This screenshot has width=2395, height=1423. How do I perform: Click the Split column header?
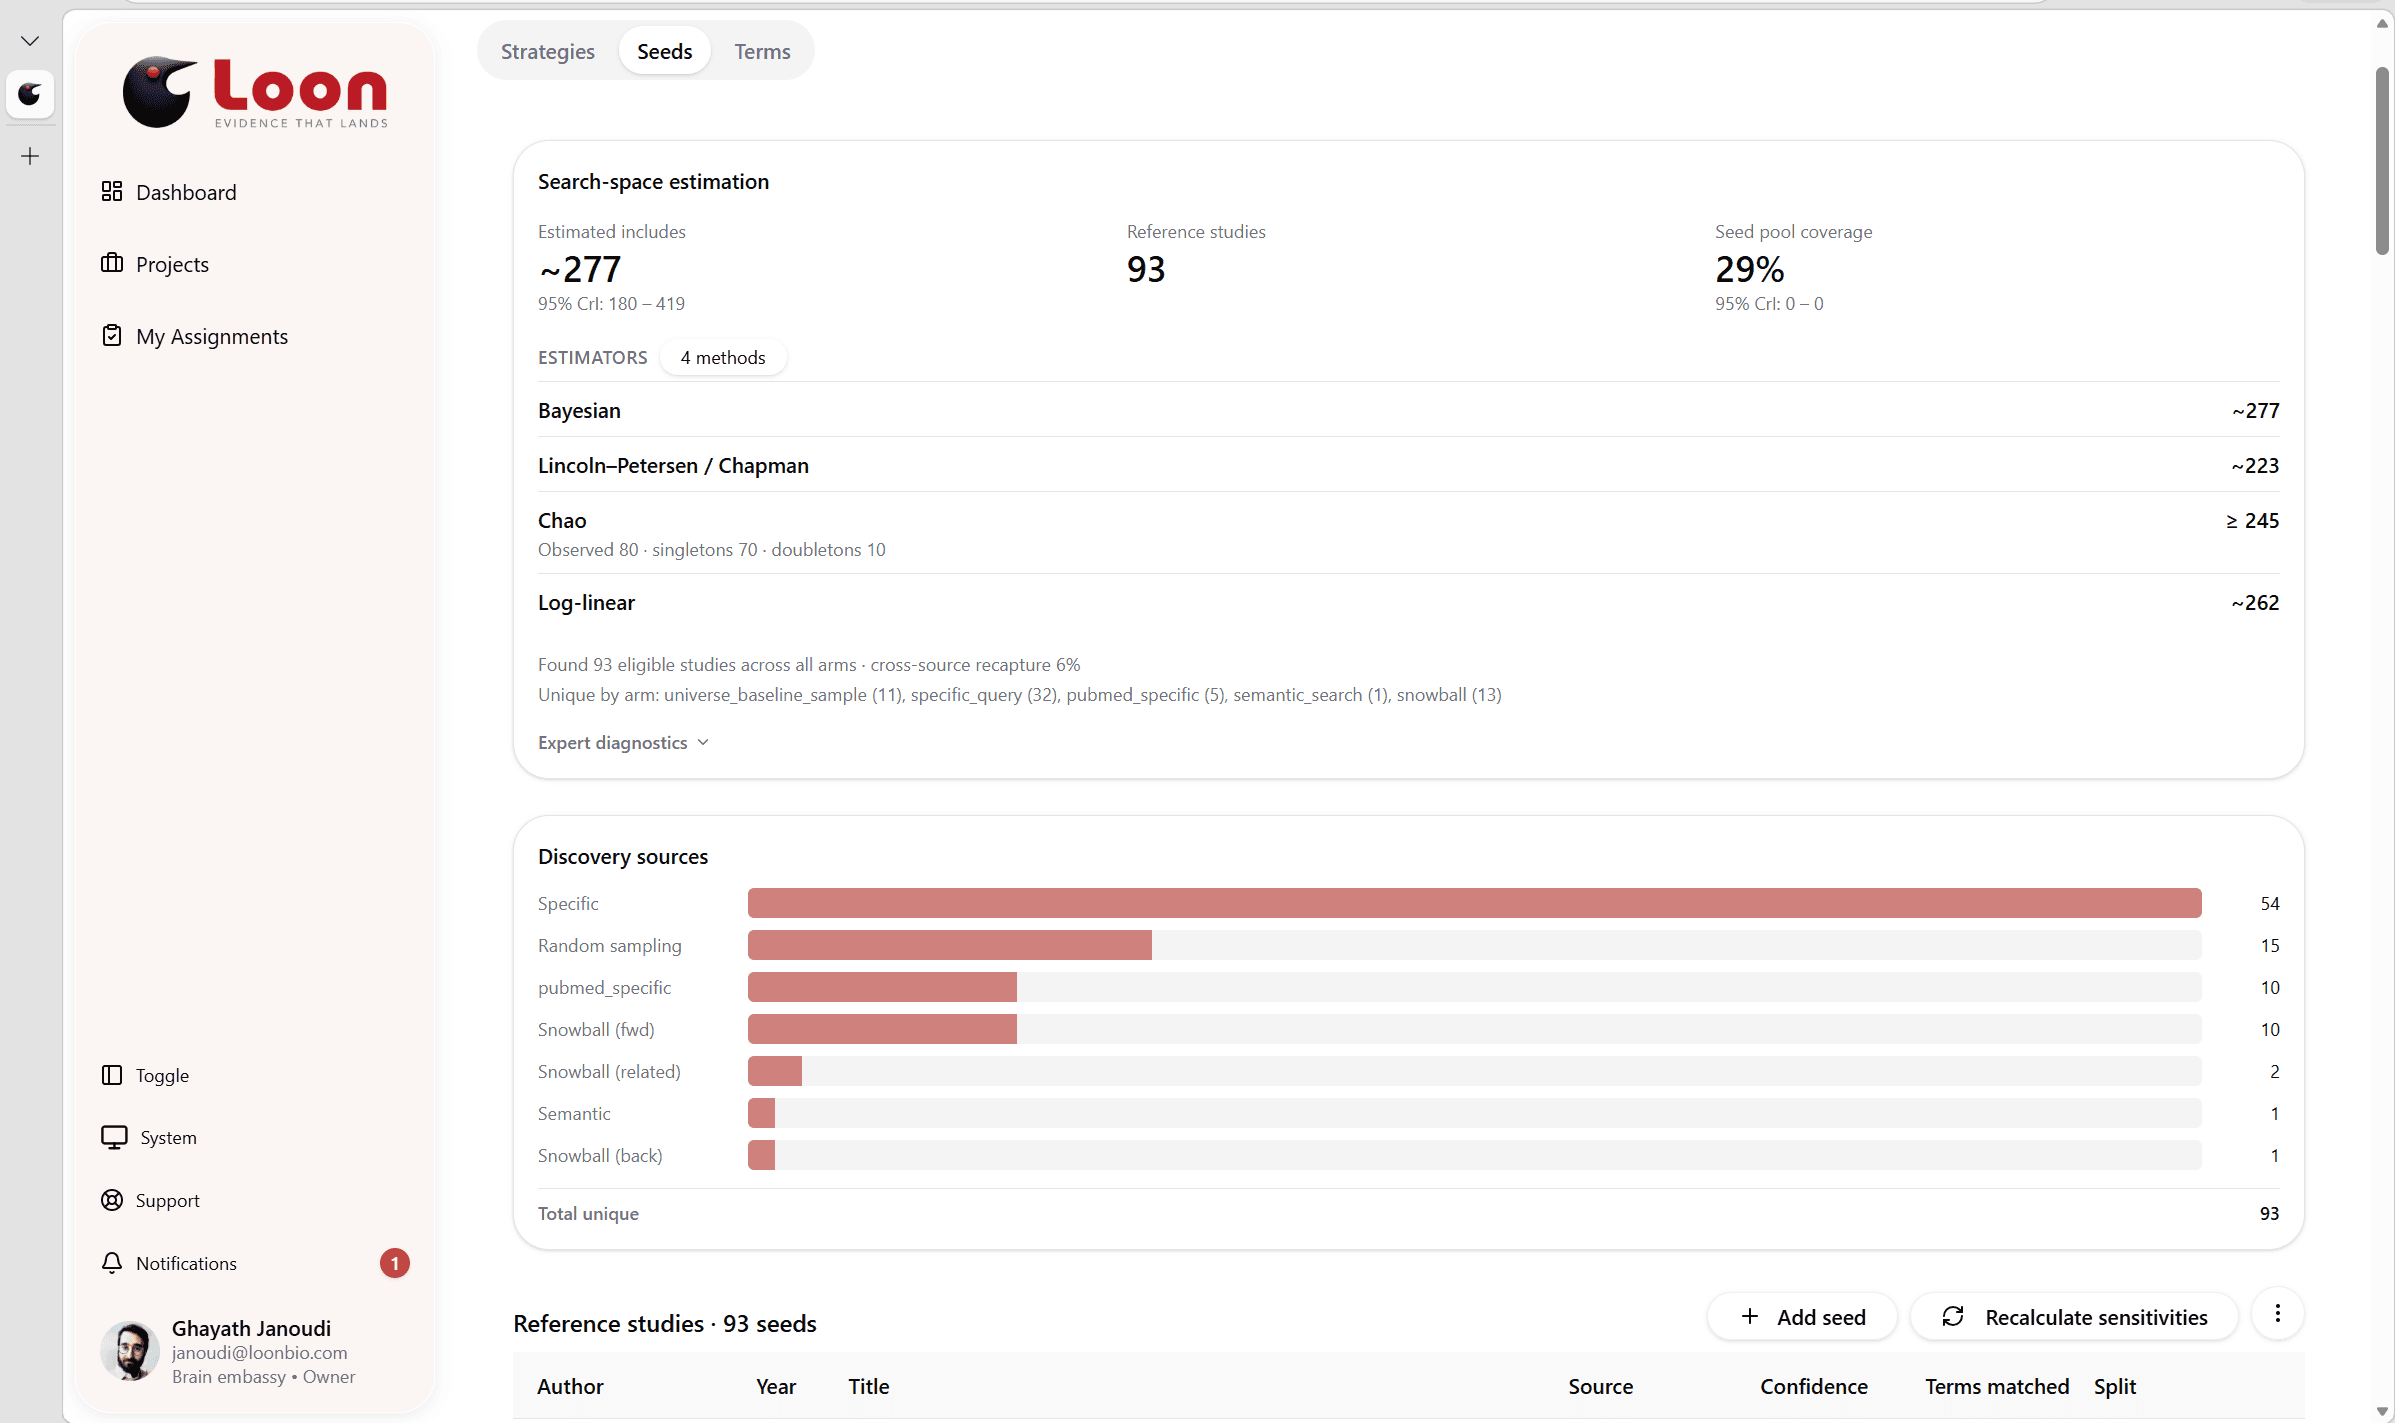[x=2115, y=1386]
